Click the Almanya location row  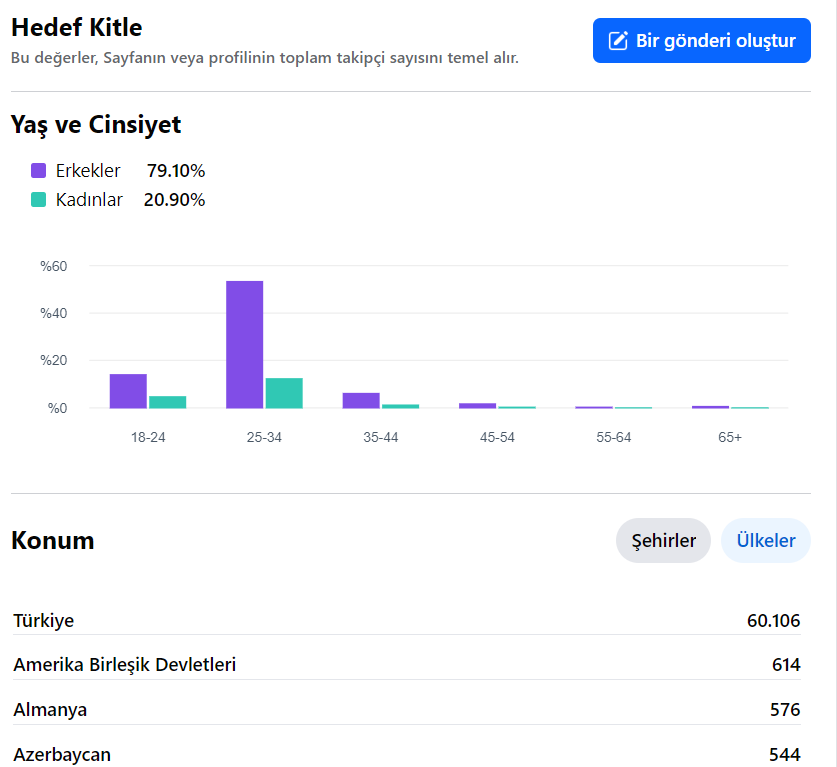pyautogui.click(x=407, y=709)
